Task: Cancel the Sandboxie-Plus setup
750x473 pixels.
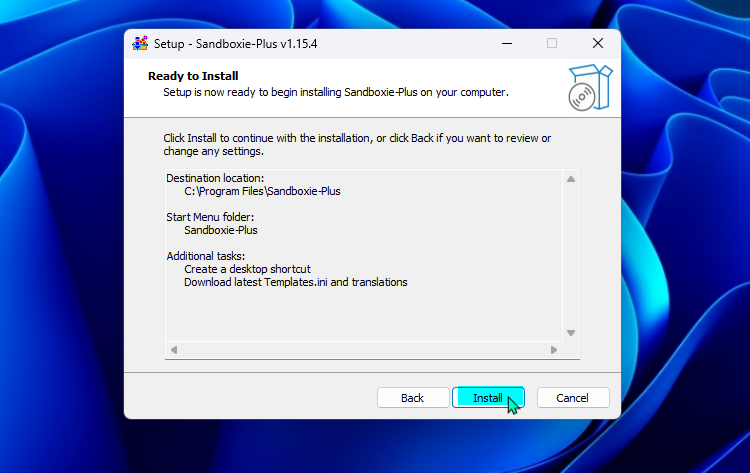Action: [x=573, y=397]
